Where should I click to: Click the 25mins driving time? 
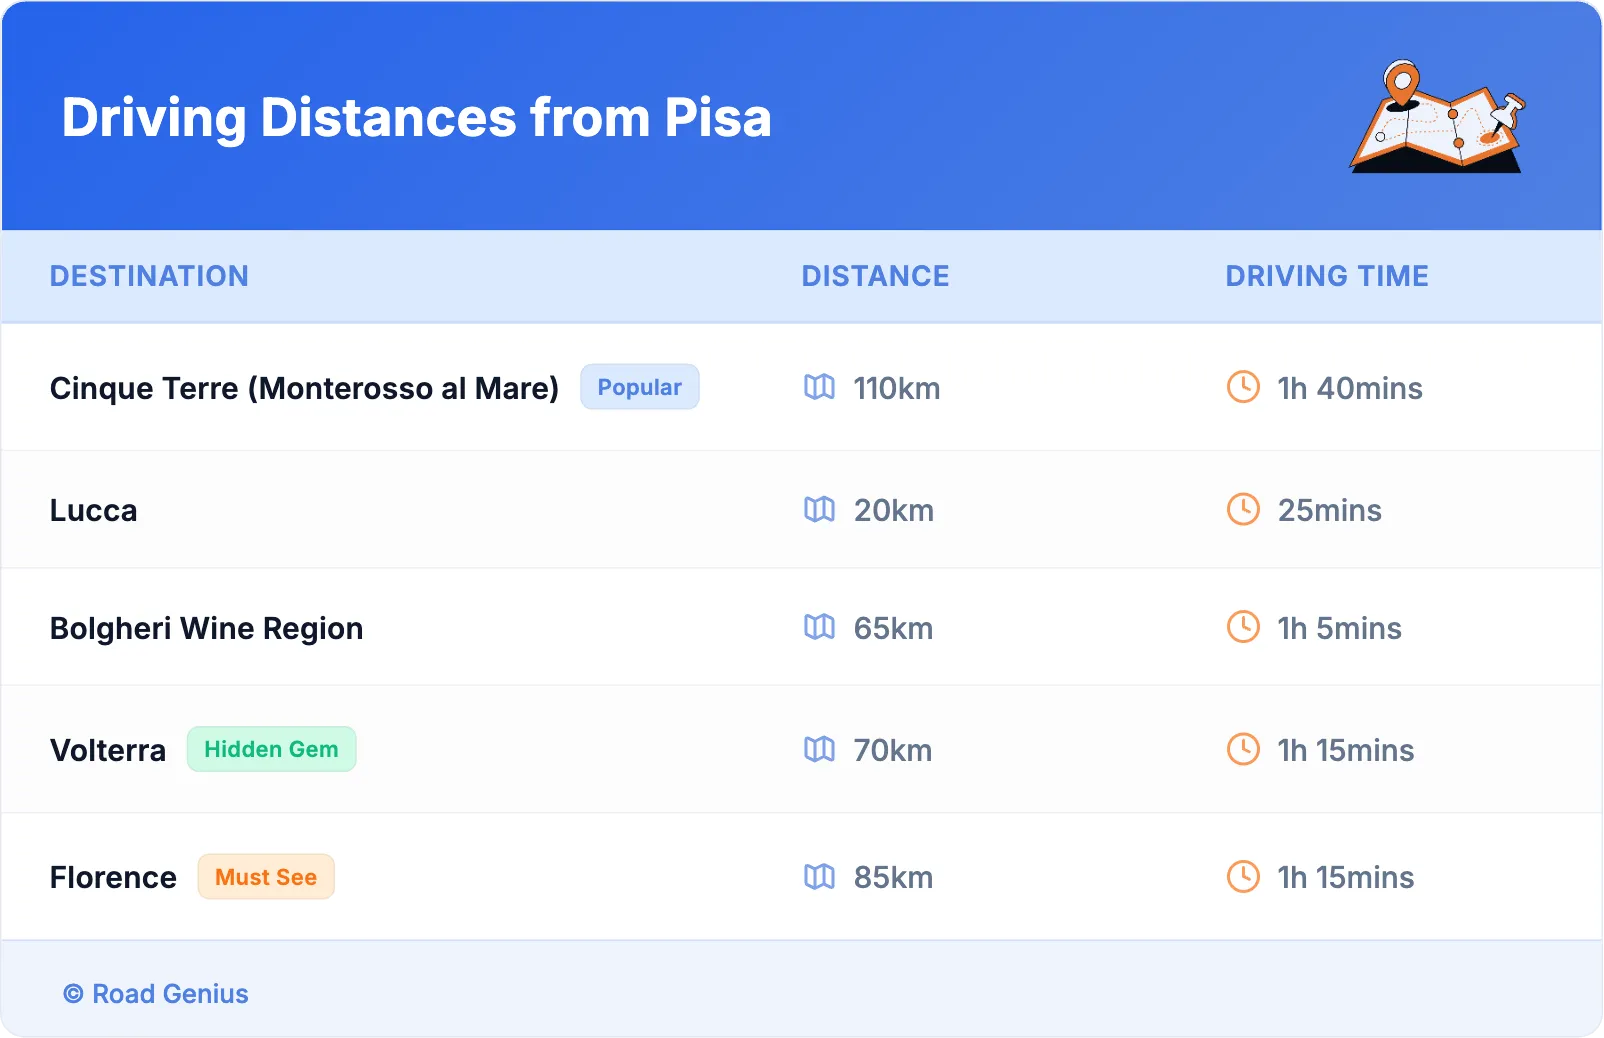[x=1330, y=510]
